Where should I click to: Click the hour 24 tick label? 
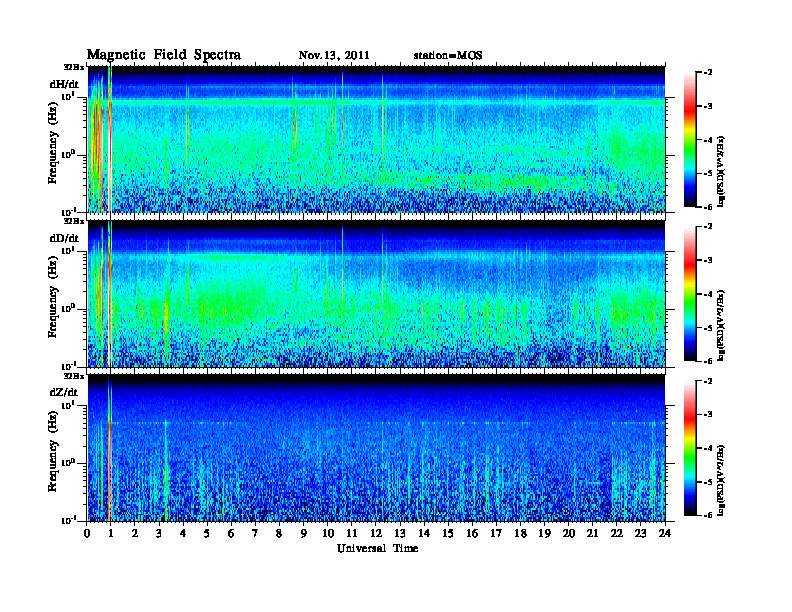pos(665,533)
